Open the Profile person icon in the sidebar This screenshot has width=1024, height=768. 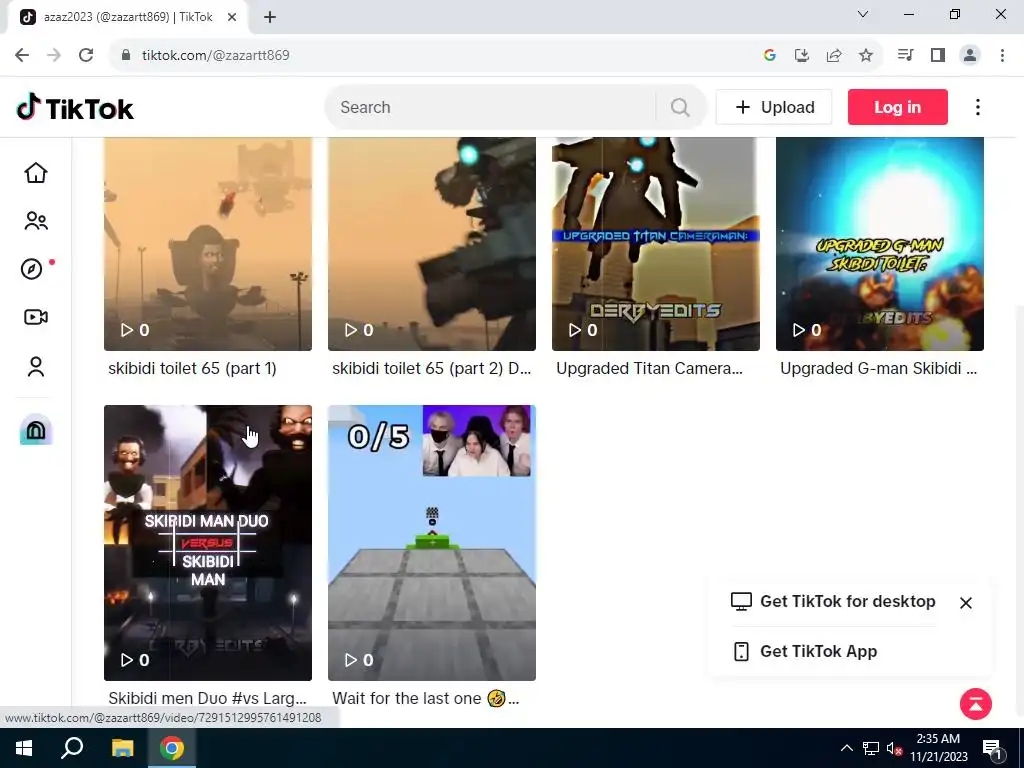click(36, 367)
